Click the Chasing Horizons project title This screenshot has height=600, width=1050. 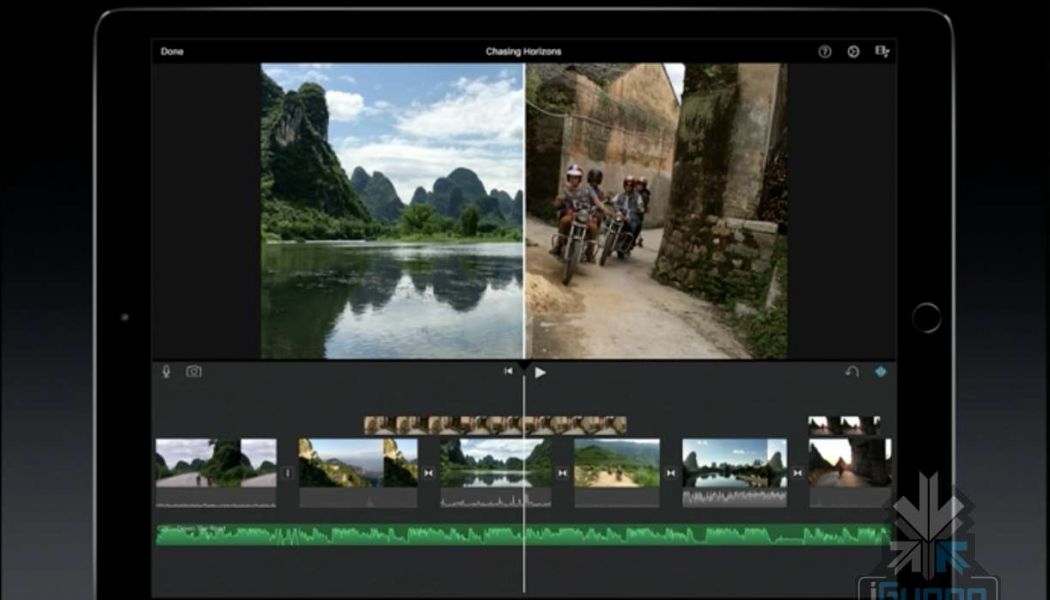click(524, 52)
